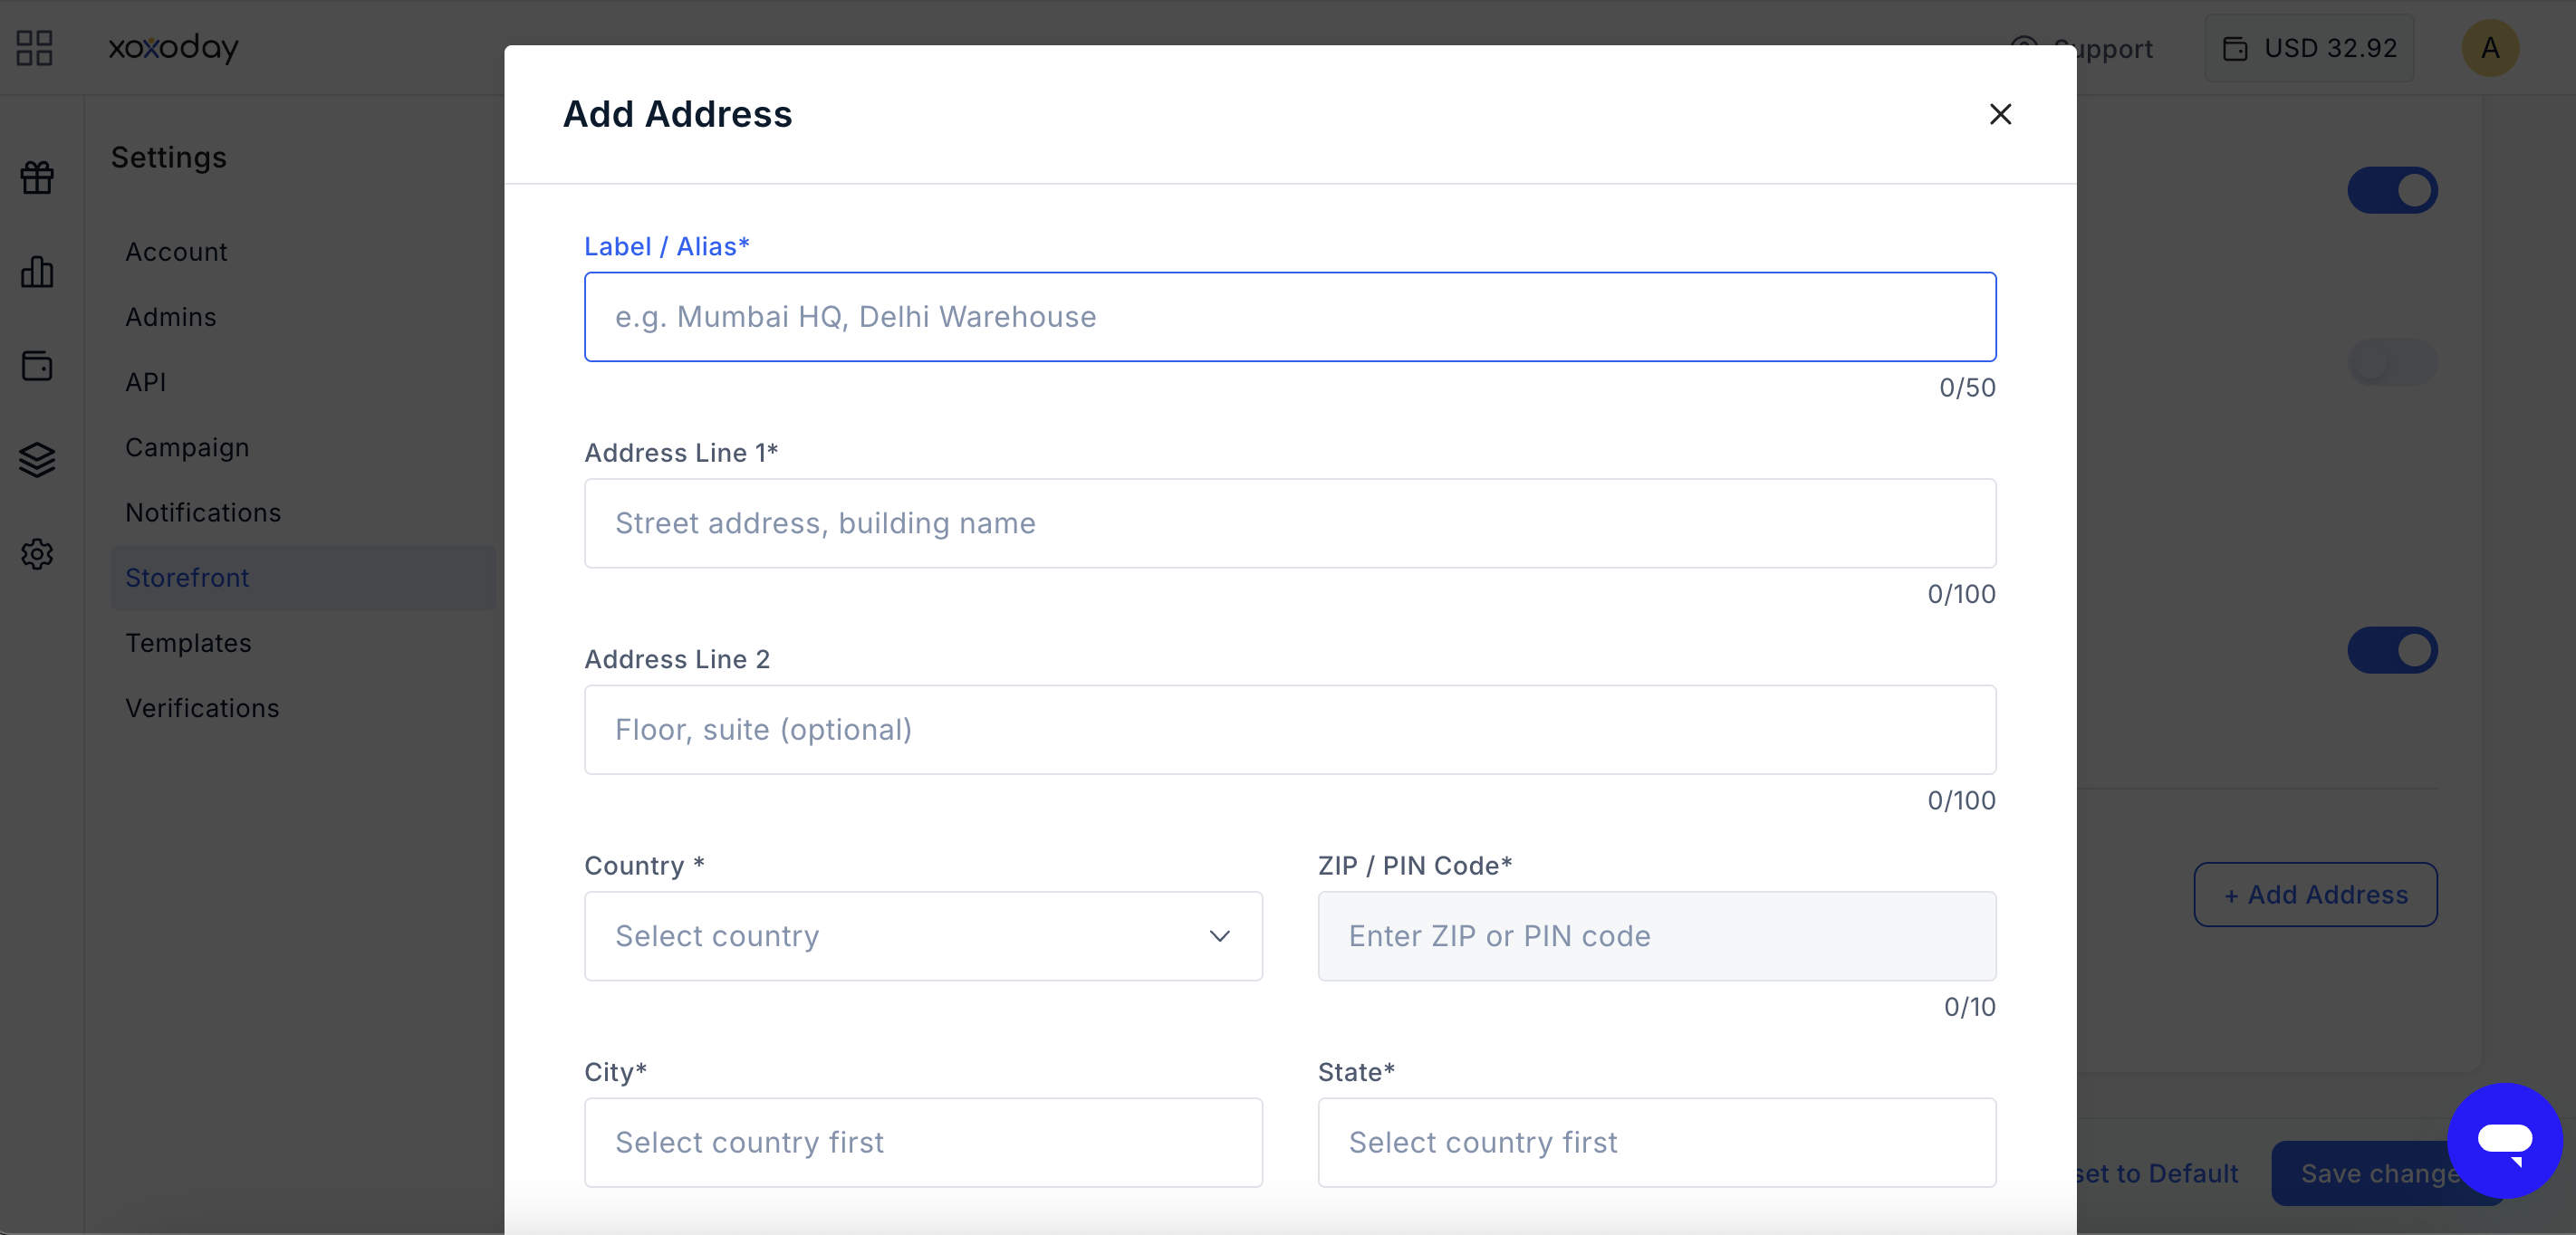Image resolution: width=2576 pixels, height=1235 pixels.
Task: Click the + Add Address button
Action: 2315,895
